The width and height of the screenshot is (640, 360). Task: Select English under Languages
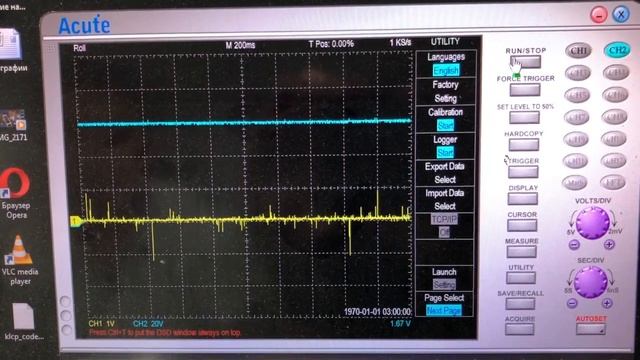(x=446, y=71)
